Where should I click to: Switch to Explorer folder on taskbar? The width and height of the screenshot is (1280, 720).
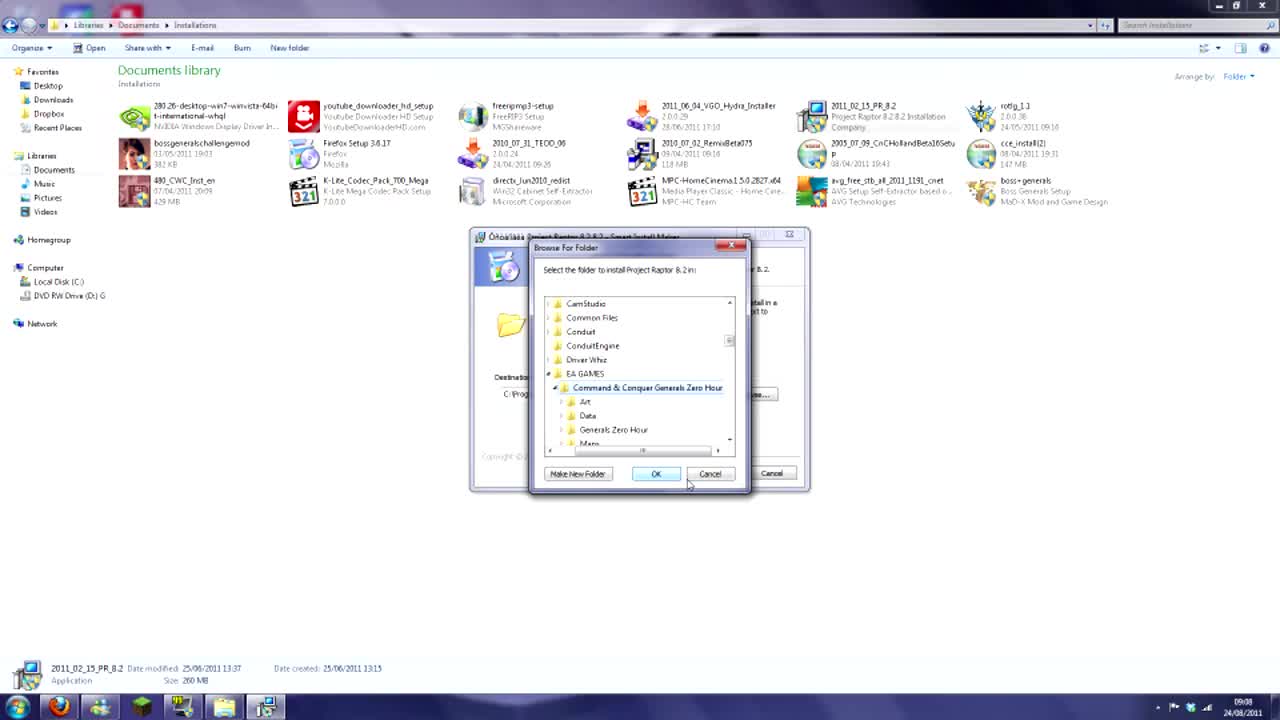[224, 707]
